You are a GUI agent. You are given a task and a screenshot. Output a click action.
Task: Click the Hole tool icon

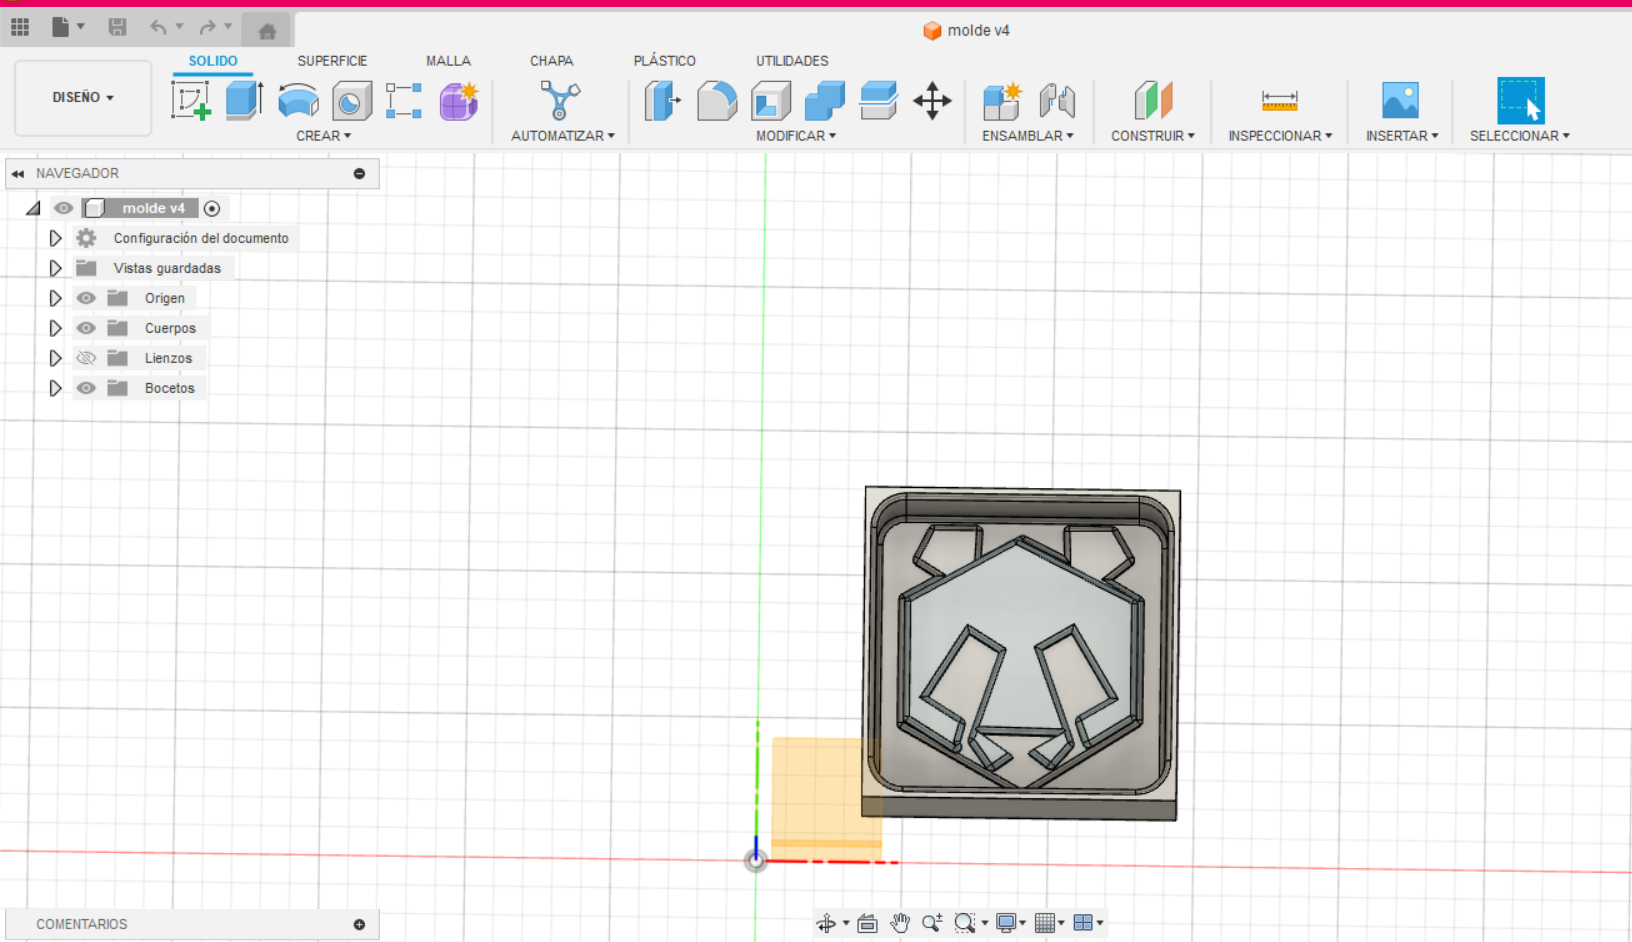point(351,101)
